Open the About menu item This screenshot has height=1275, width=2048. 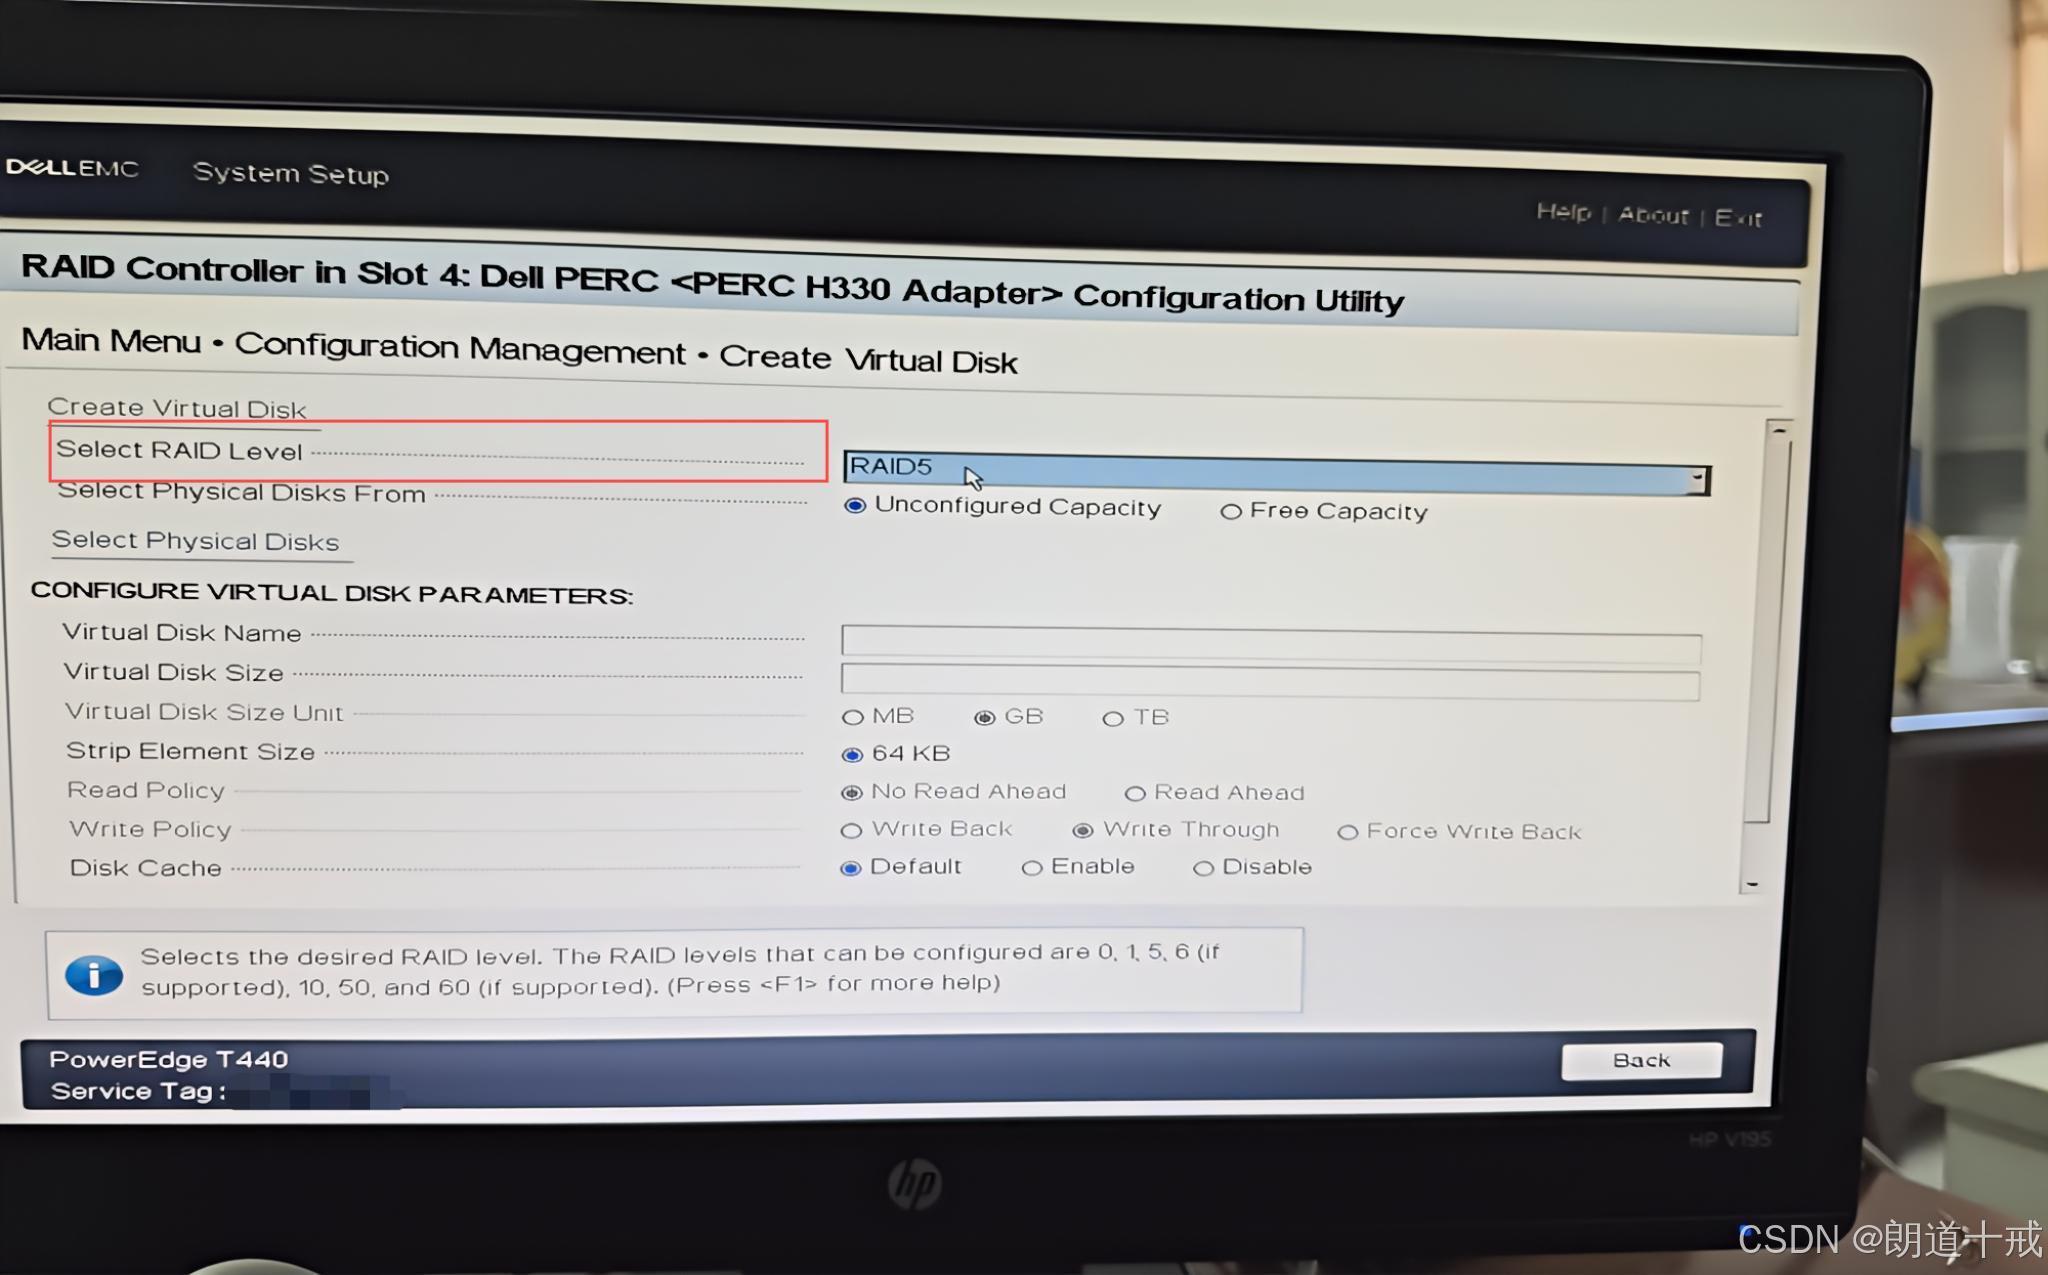1653,215
